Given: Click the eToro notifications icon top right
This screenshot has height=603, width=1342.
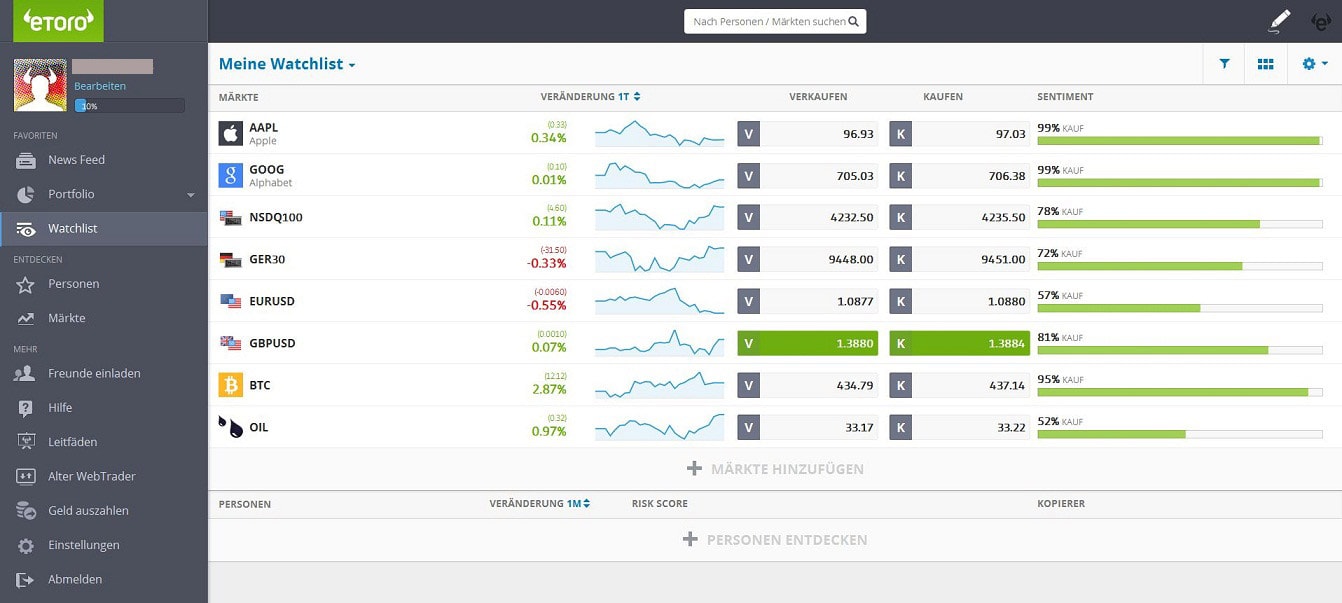Looking at the screenshot, I should click(1321, 20).
